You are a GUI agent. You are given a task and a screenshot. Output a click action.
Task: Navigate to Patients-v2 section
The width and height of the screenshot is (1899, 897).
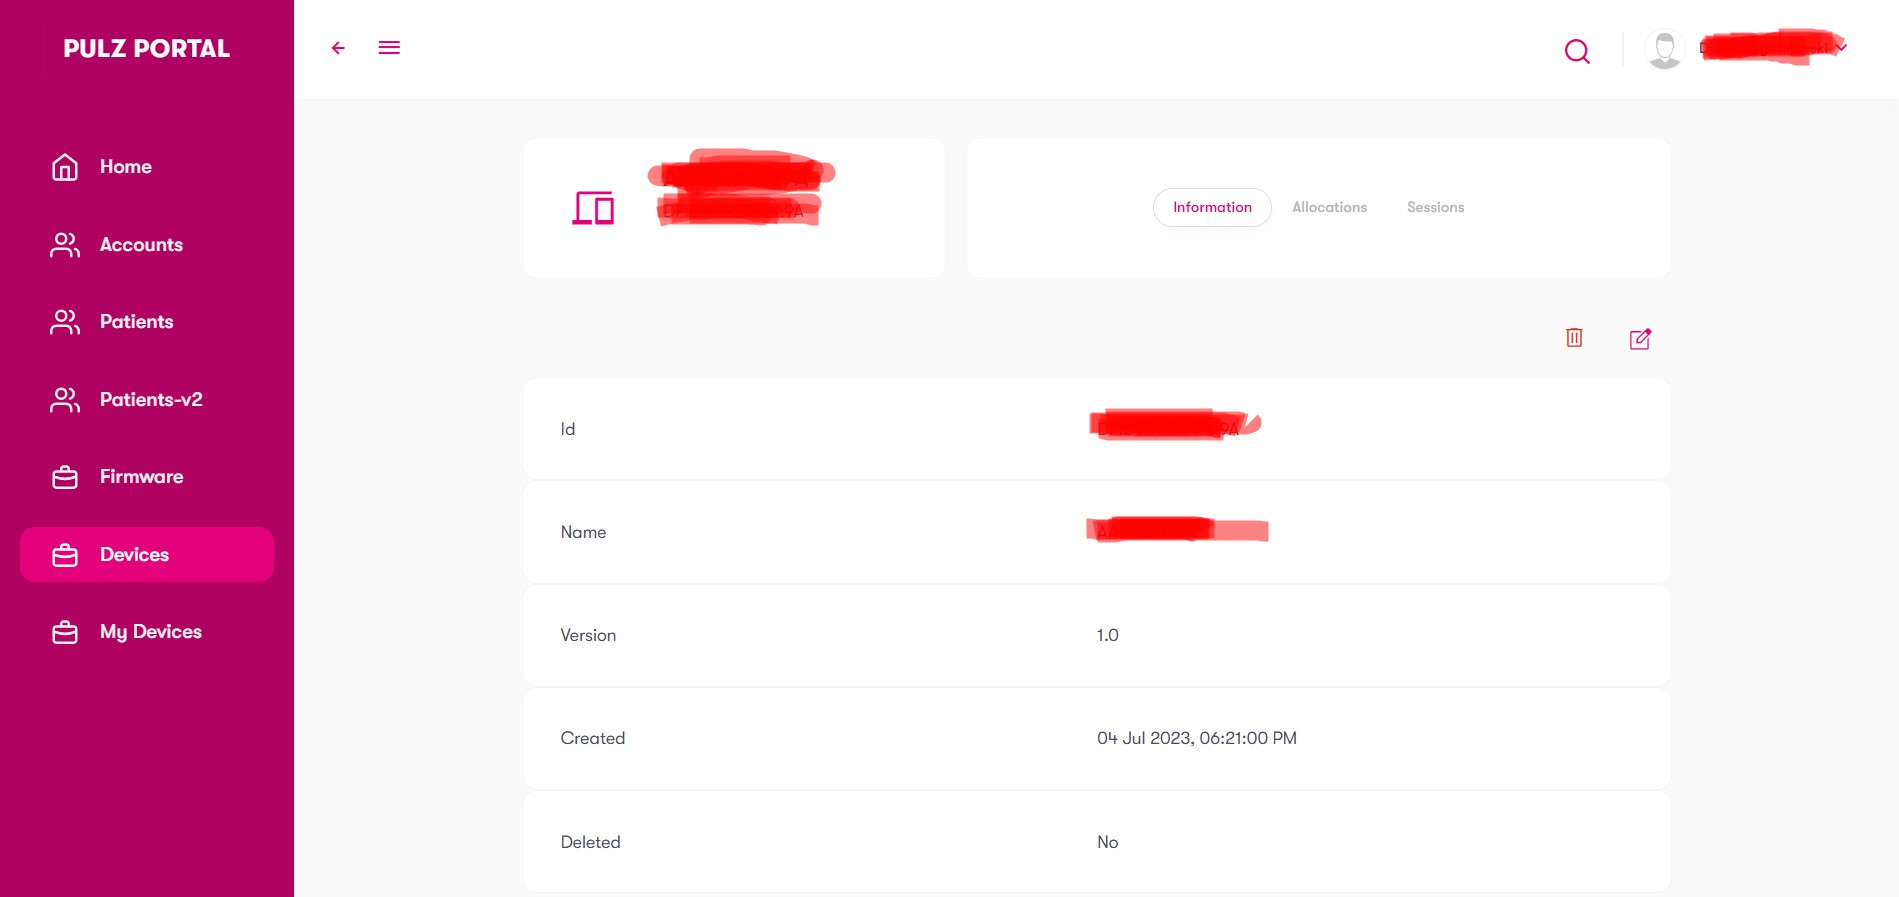[x=151, y=400]
